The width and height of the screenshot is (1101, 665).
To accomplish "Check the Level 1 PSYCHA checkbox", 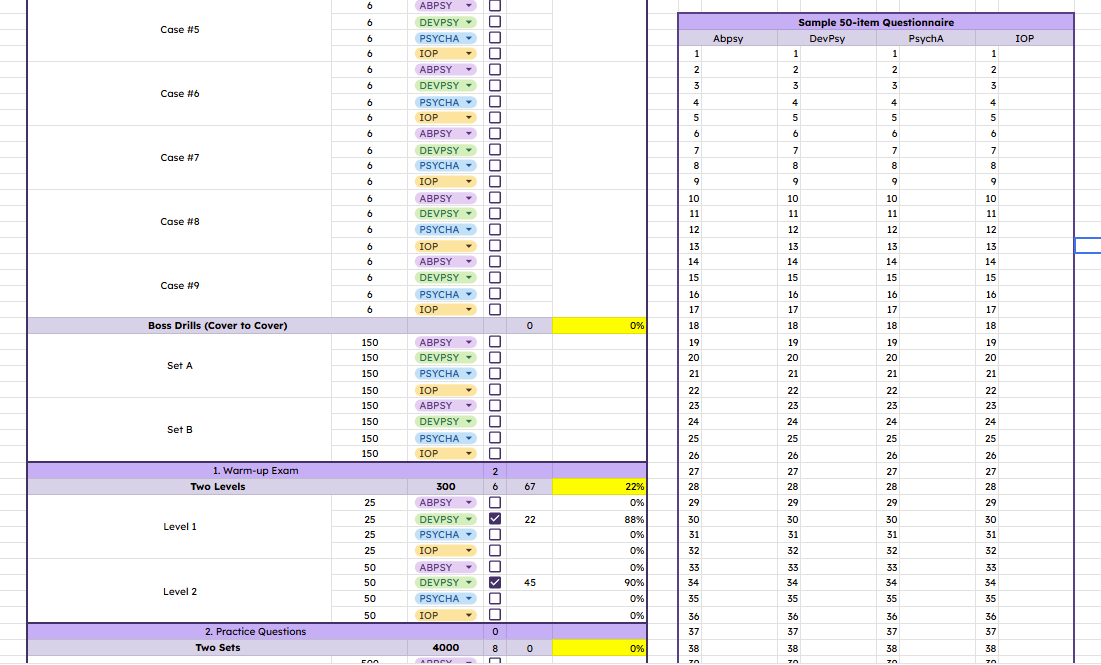I will coord(495,534).
